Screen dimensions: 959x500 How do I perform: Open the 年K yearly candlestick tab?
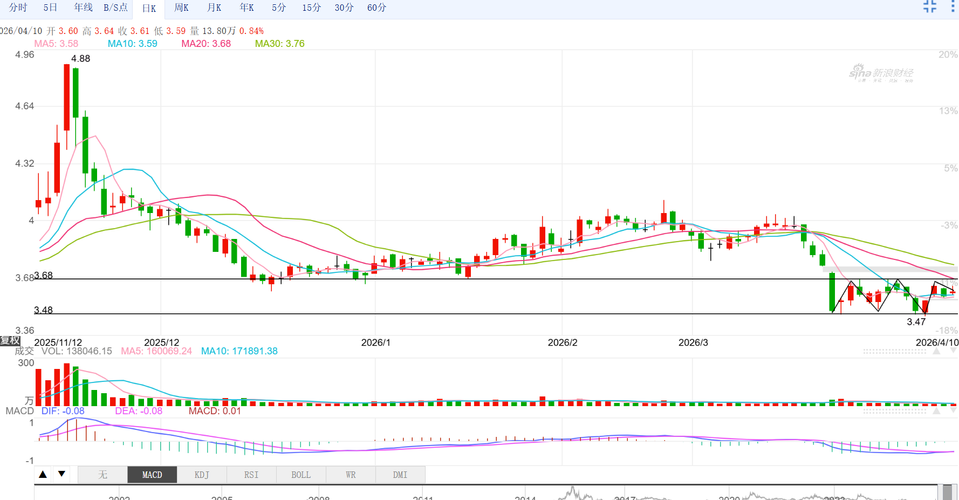point(246,7)
